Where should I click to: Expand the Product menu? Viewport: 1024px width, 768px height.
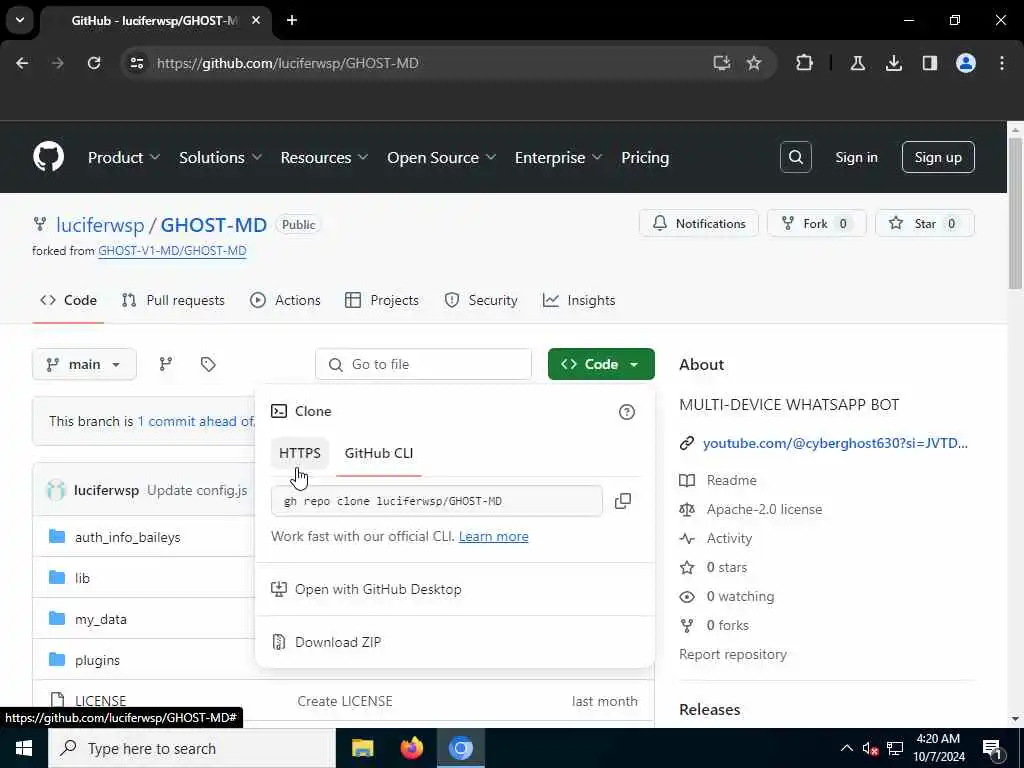point(123,157)
